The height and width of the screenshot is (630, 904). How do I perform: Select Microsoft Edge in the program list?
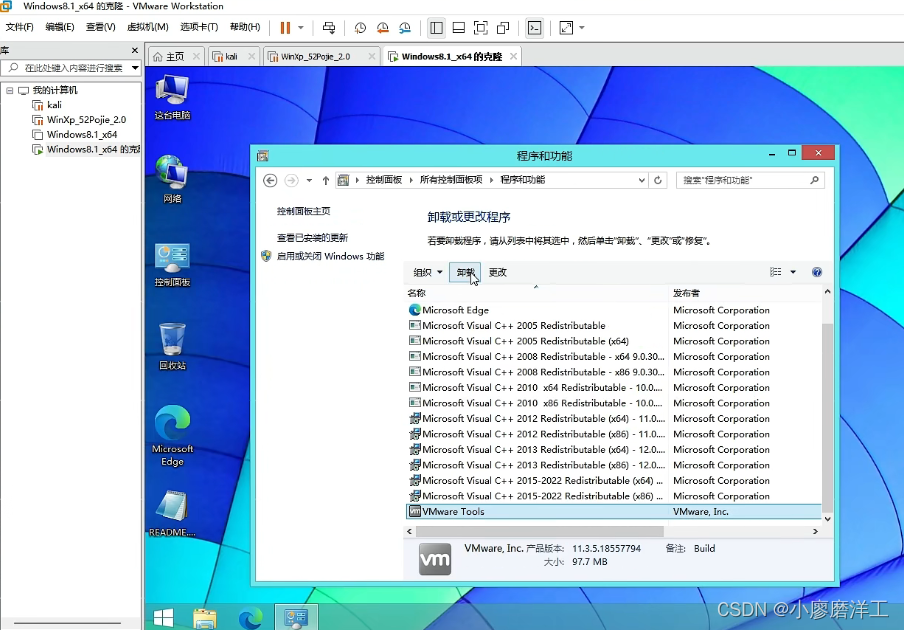point(613,310)
